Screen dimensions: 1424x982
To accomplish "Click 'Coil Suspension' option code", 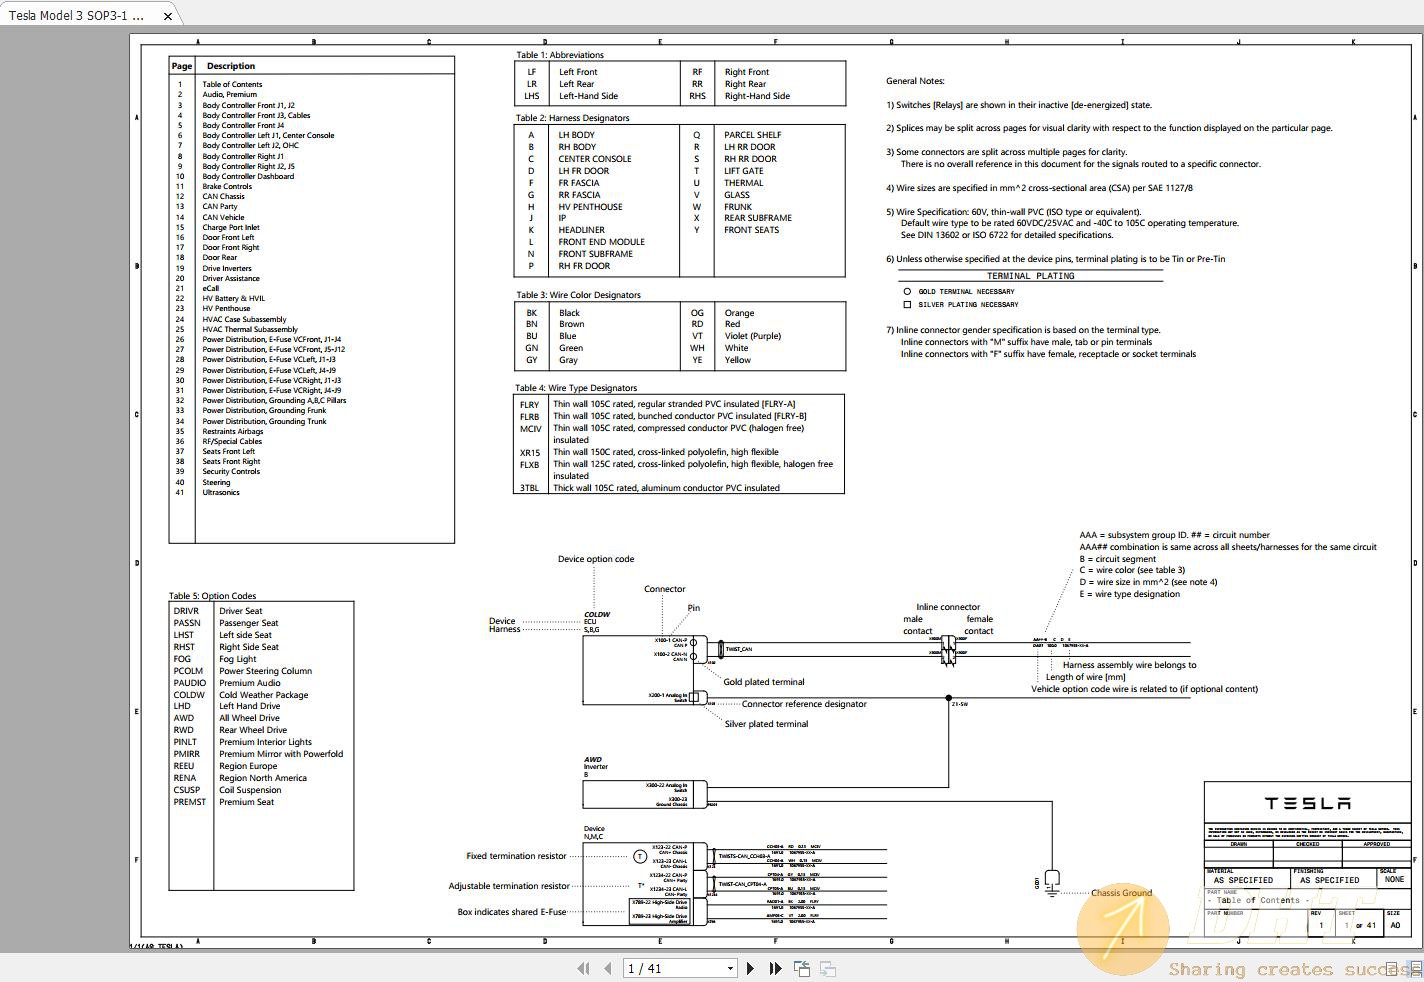I will (250, 790).
